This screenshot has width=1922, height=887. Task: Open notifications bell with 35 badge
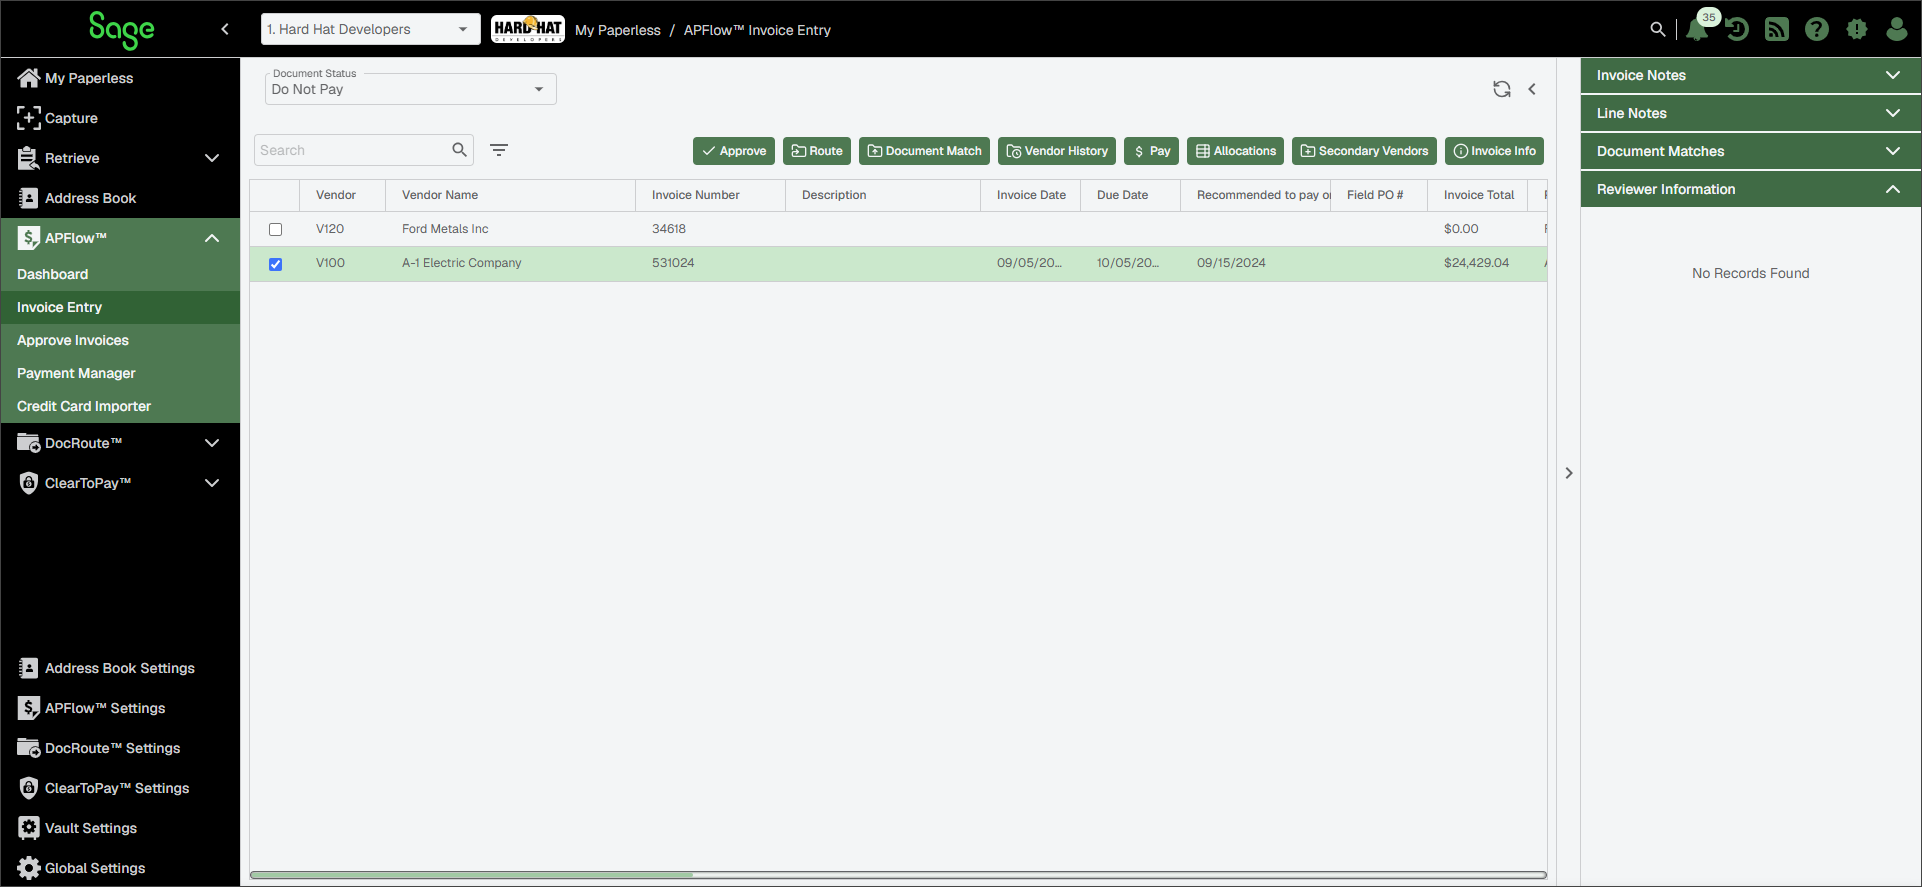pyautogui.click(x=1697, y=29)
